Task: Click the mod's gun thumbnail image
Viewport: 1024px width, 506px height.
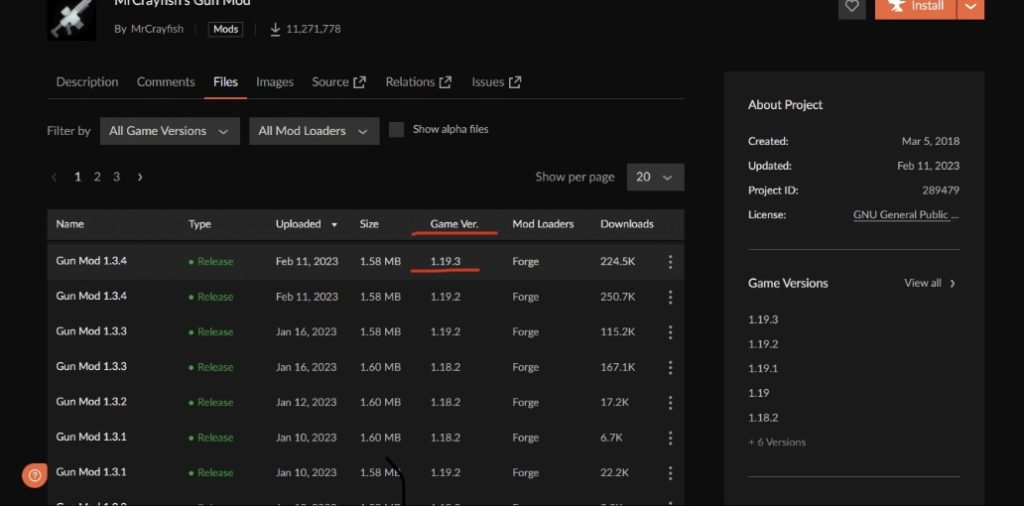Action: [x=71, y=18]
